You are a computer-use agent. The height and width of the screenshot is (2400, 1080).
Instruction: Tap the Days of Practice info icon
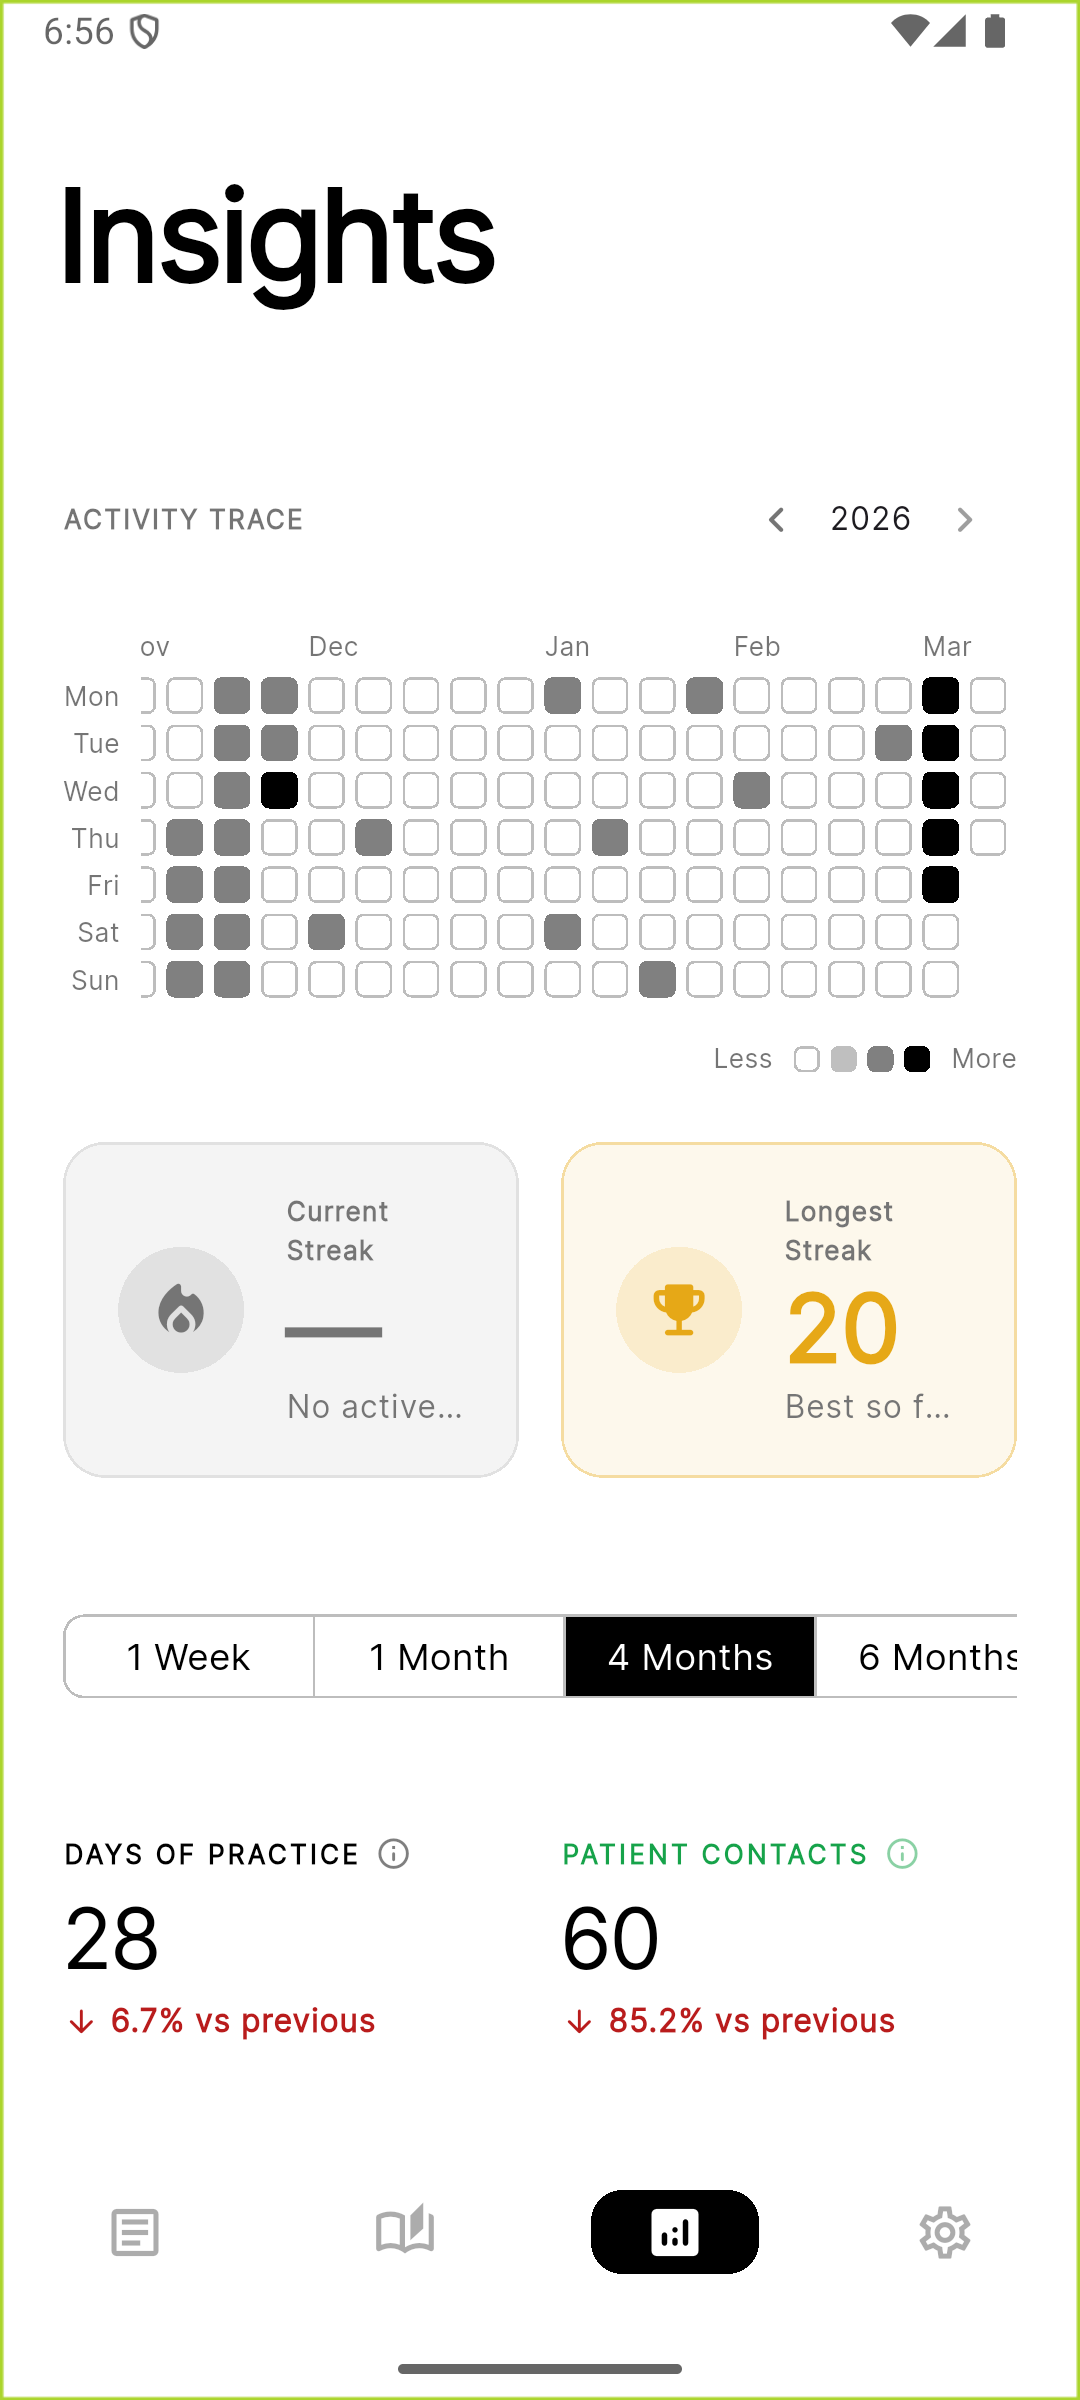pos(394,1854)
